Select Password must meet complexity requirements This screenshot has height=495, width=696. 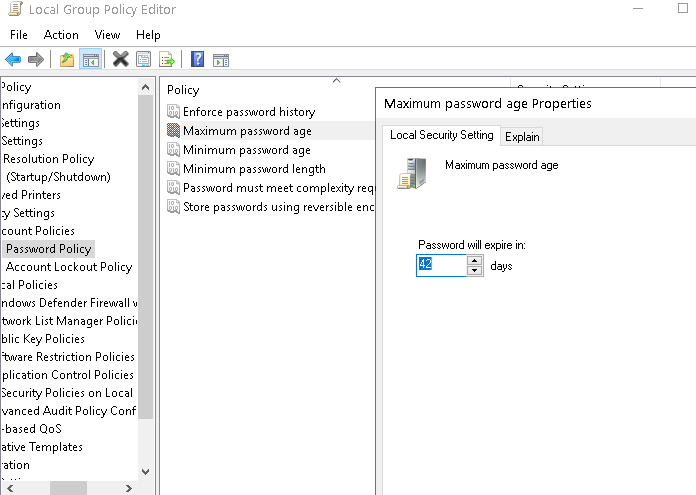279,188
